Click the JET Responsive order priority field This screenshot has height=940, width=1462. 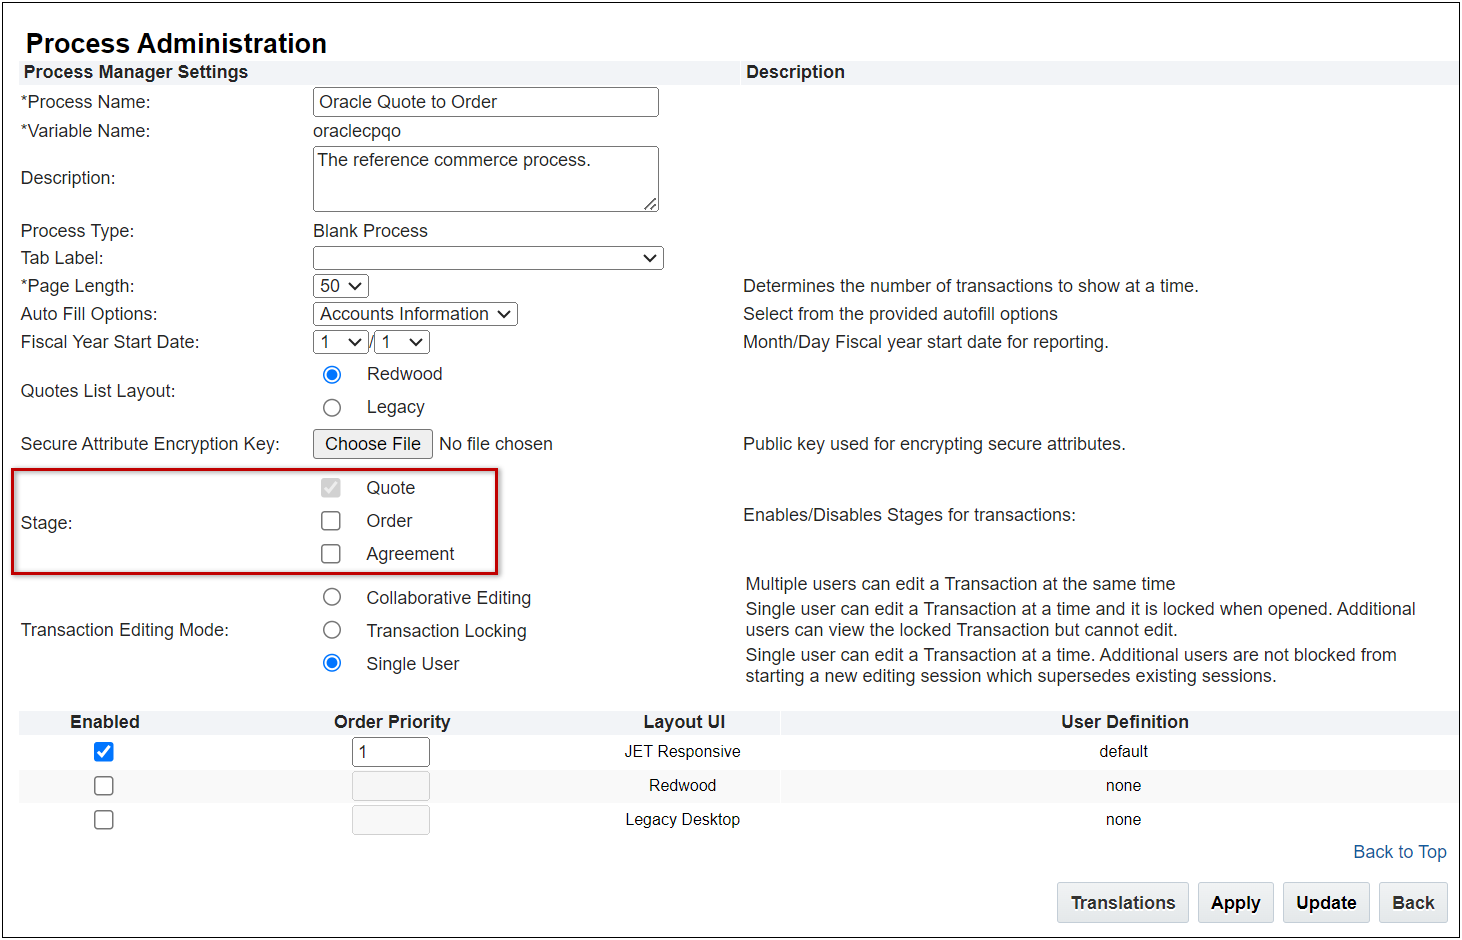point(391,752)
